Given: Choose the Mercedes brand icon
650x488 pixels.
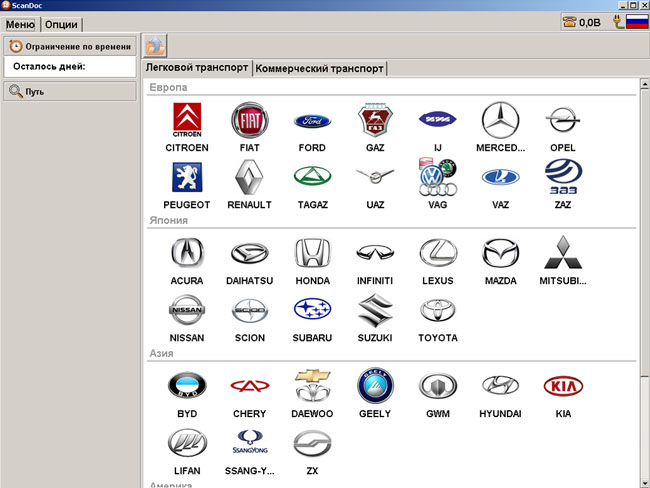Looking at the screenshot, I should (500, 121).
